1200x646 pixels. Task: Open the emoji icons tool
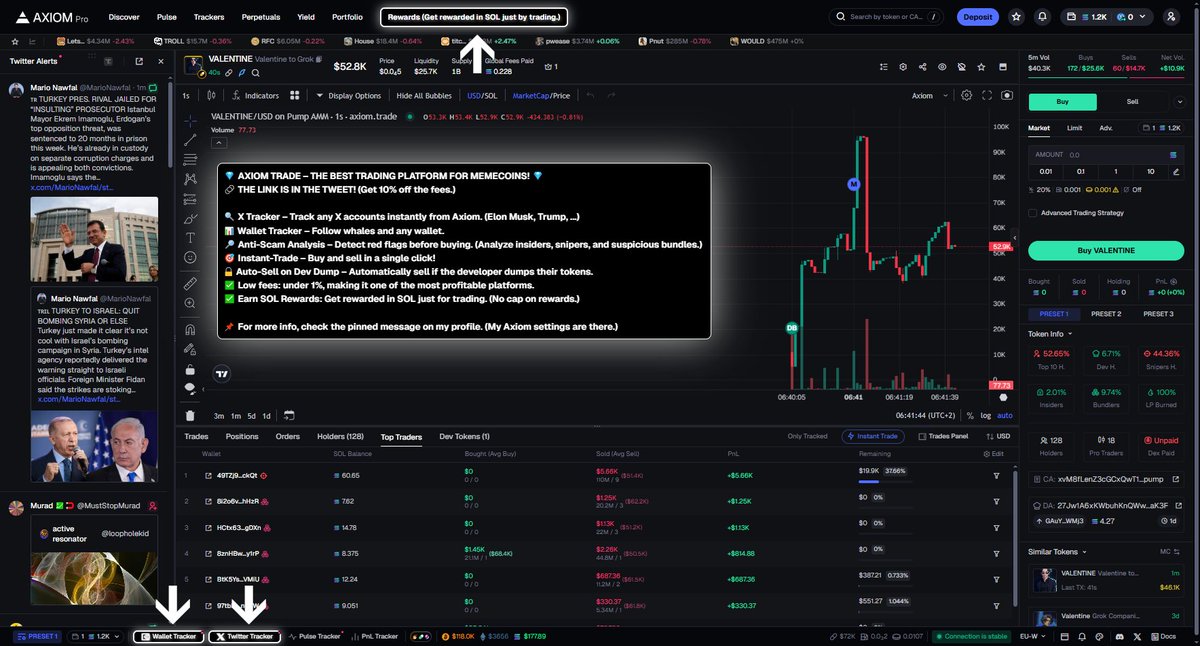pyautogui.click(x=190, y=258)
